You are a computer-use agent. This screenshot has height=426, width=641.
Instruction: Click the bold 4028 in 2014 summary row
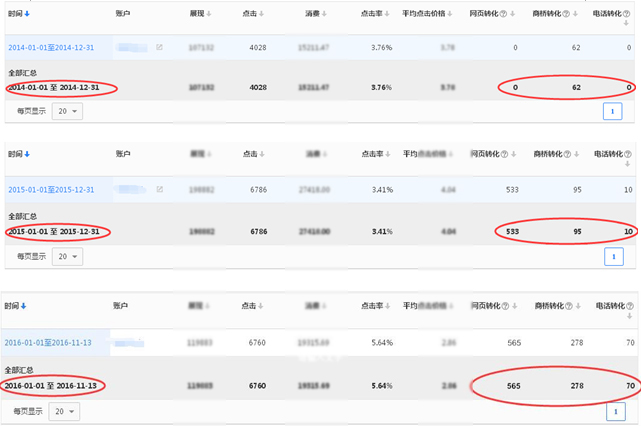point(258,87)
